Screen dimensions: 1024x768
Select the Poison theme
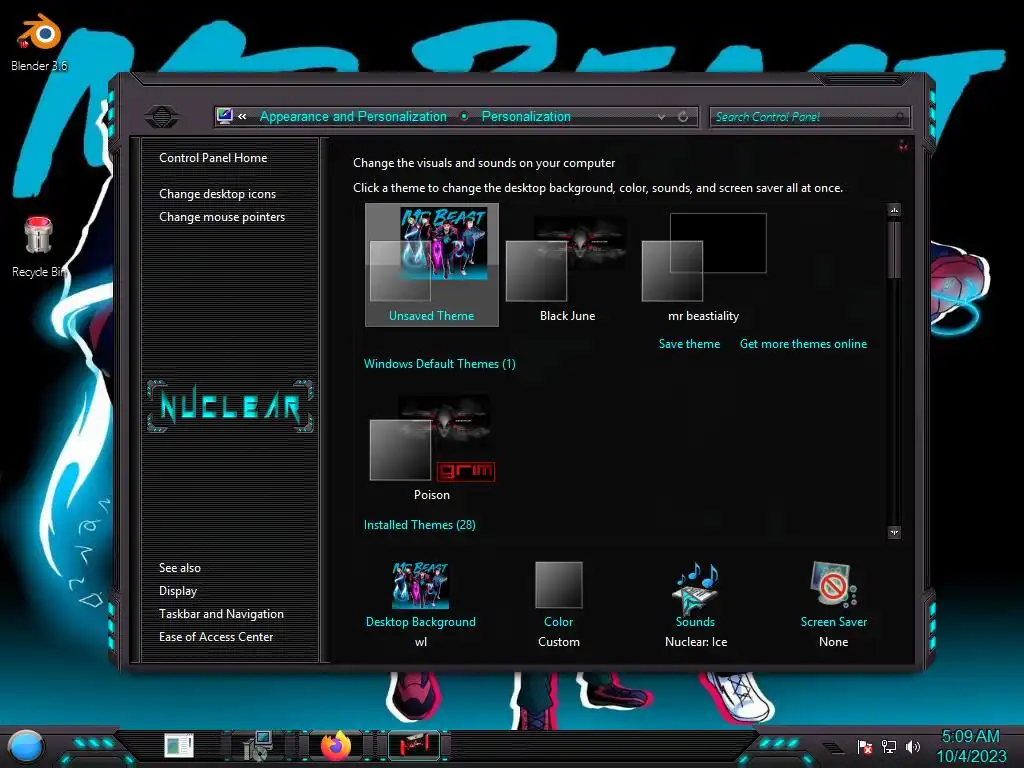point(432,446)
